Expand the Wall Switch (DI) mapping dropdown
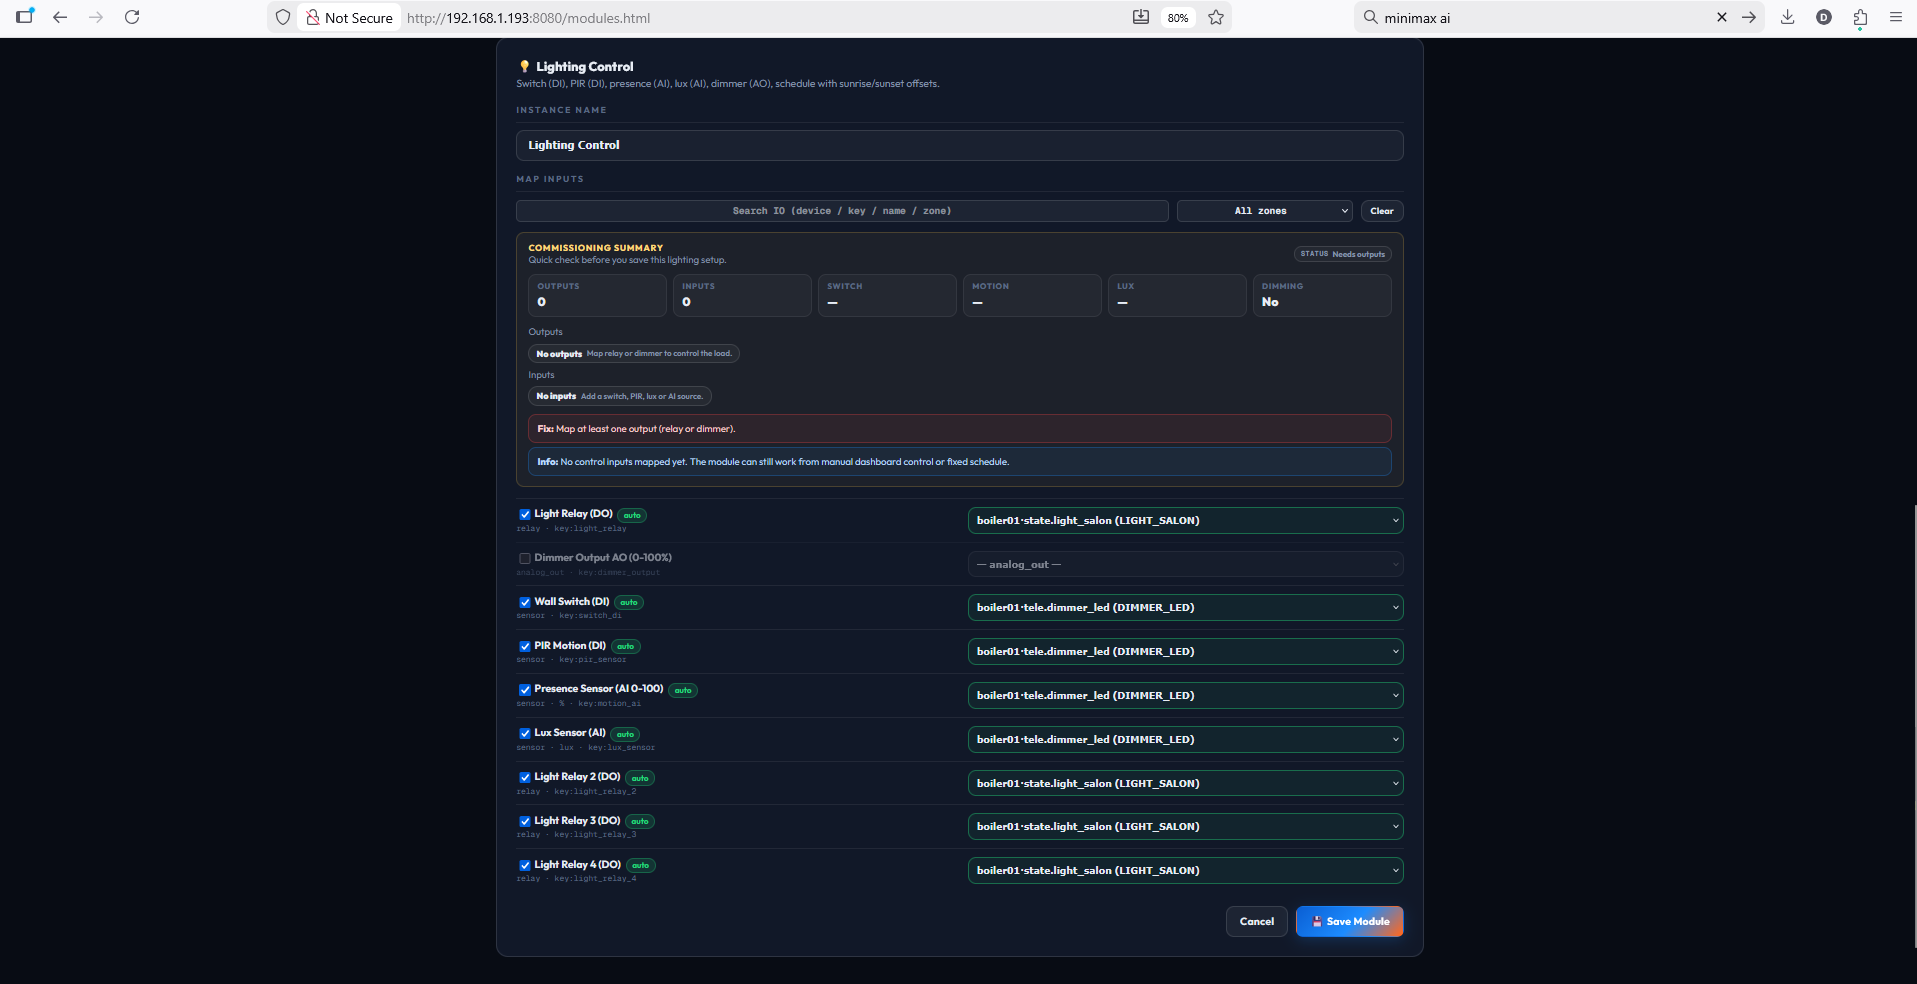Screen dimensions: 1917x984 [1184, 608]
